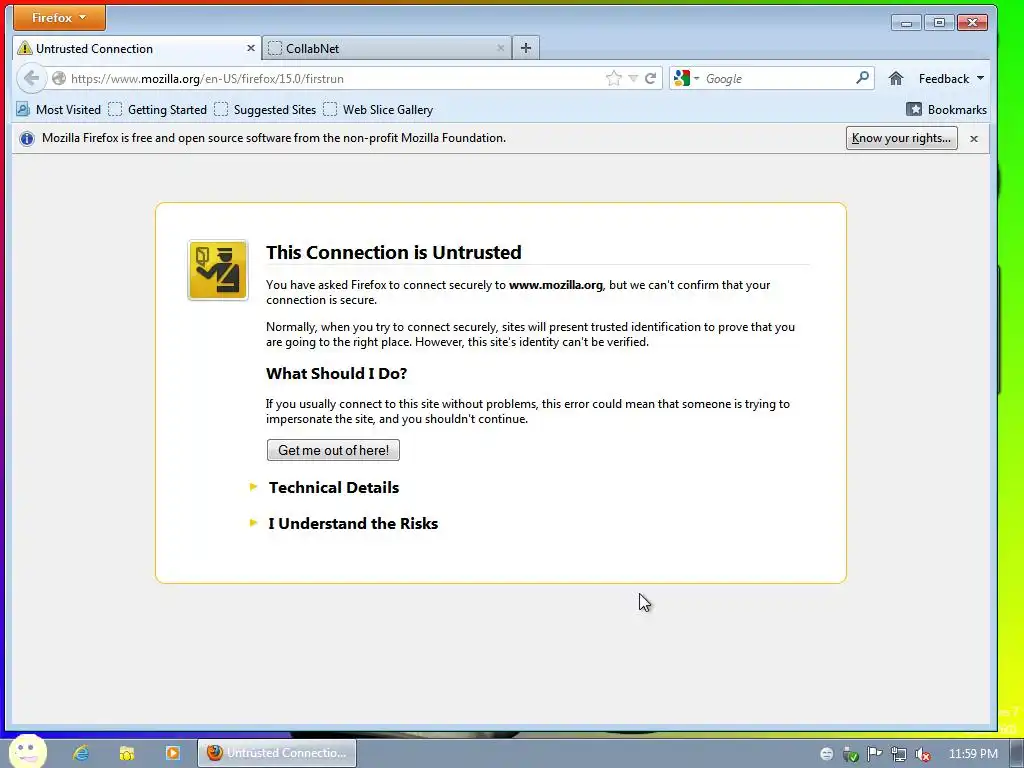Click the 'This Connection is Untrusted' heading
The image size is (1024, 768).
[x=394, y=252]
